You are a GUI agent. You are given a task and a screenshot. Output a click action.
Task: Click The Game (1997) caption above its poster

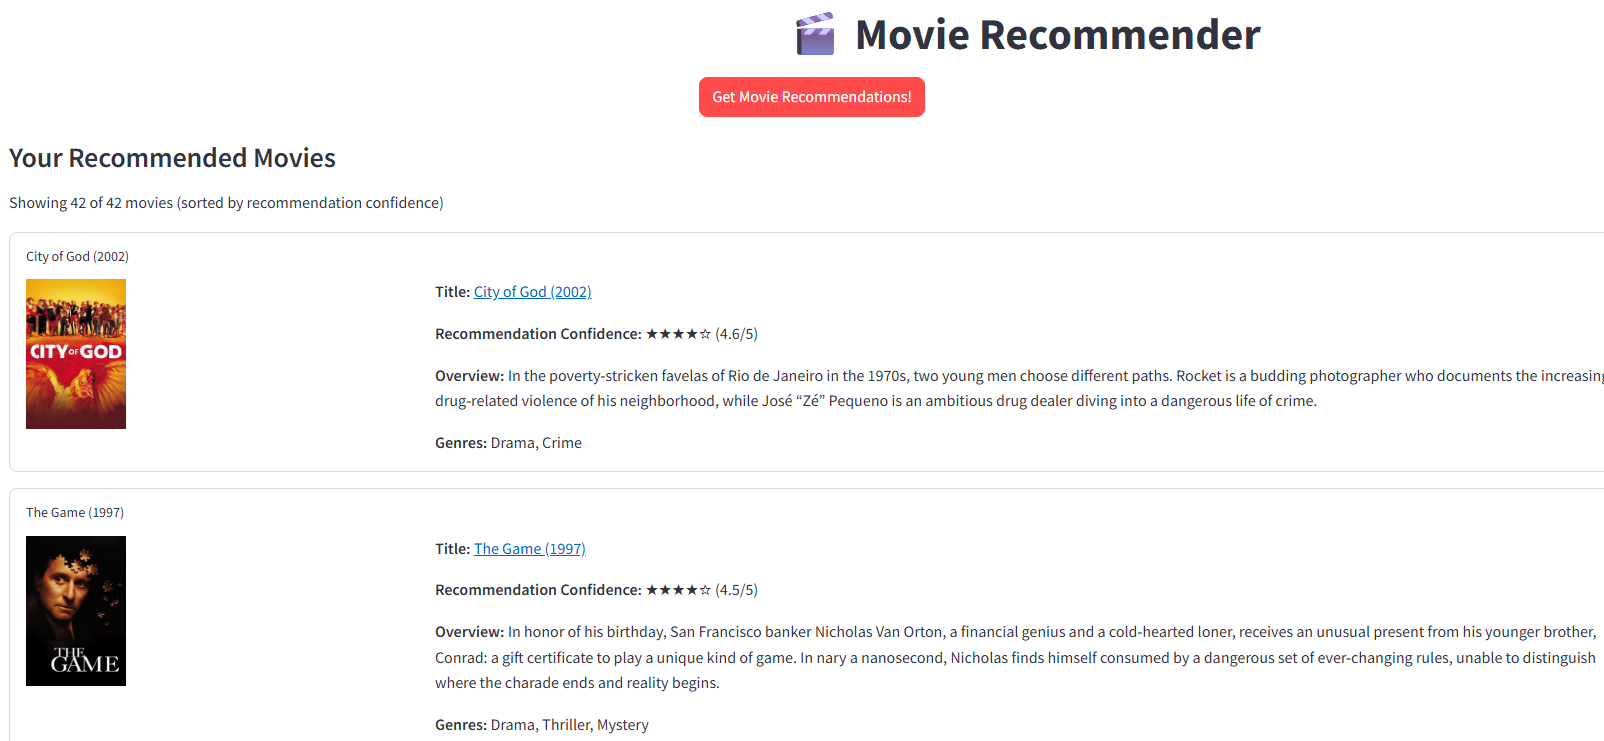pyautogui.click(x=75, y=513)
